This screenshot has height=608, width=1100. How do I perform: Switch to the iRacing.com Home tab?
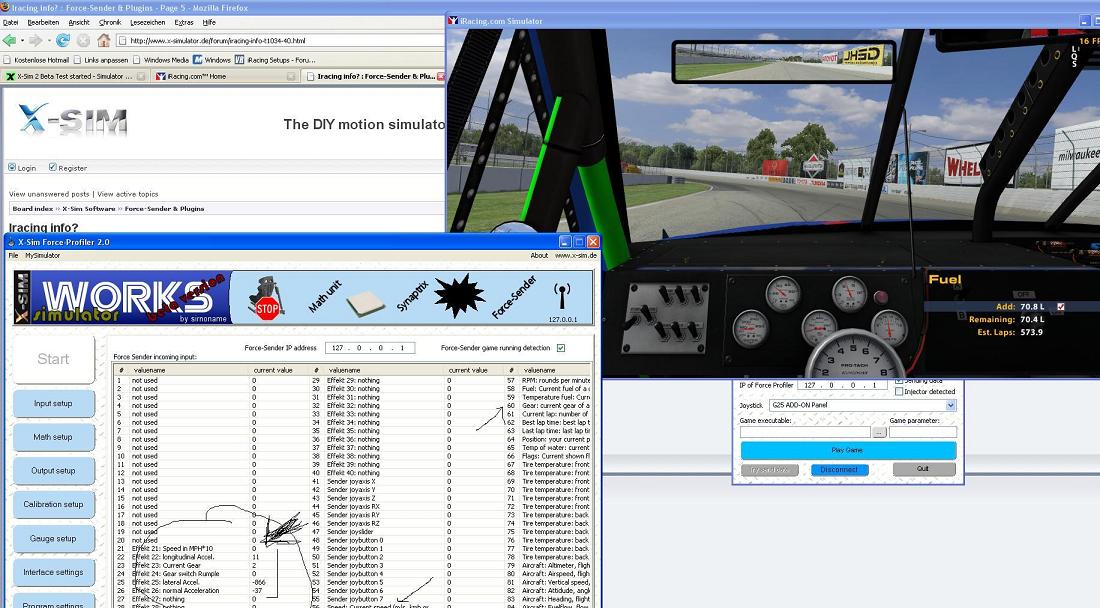coord(224,76)
